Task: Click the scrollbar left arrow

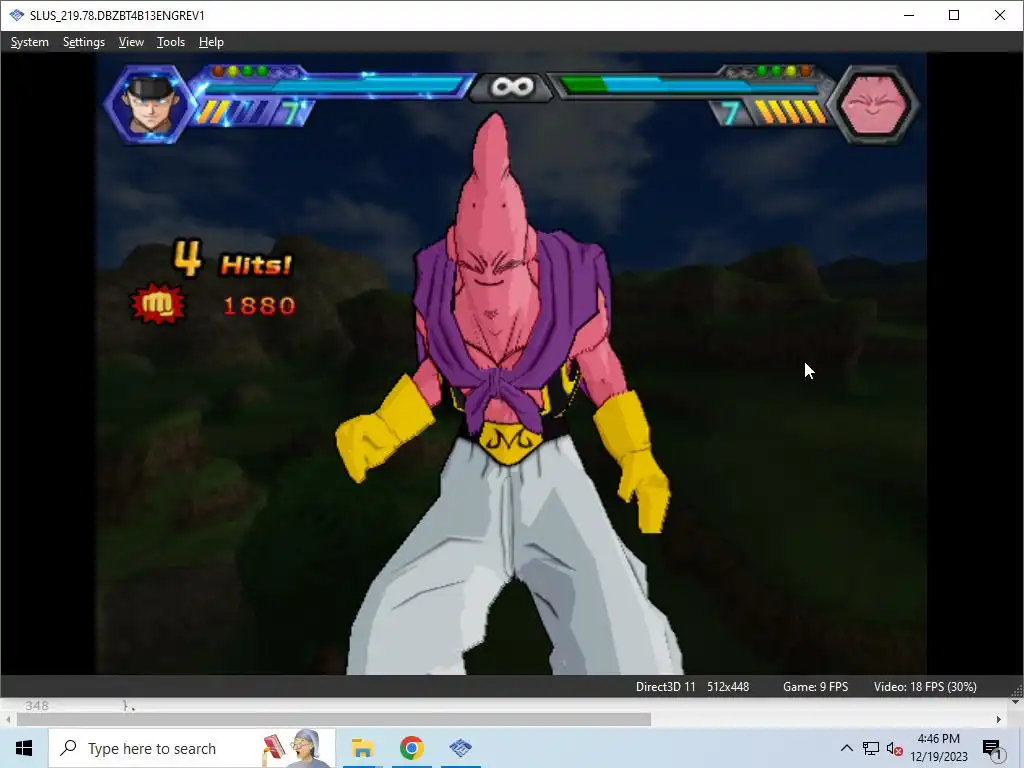Action: tap(8, 720)
